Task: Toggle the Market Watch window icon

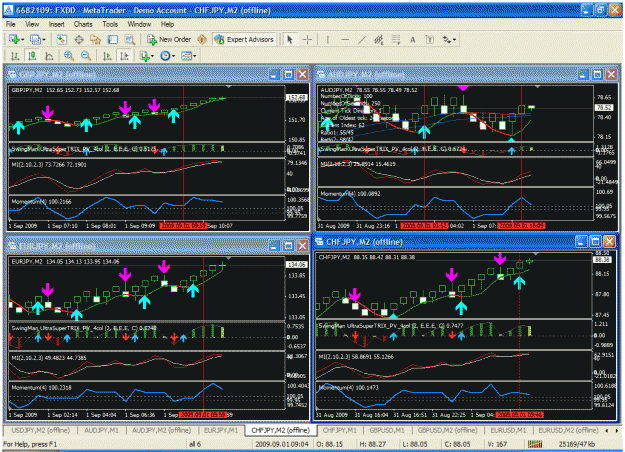Action: point(61,39)
